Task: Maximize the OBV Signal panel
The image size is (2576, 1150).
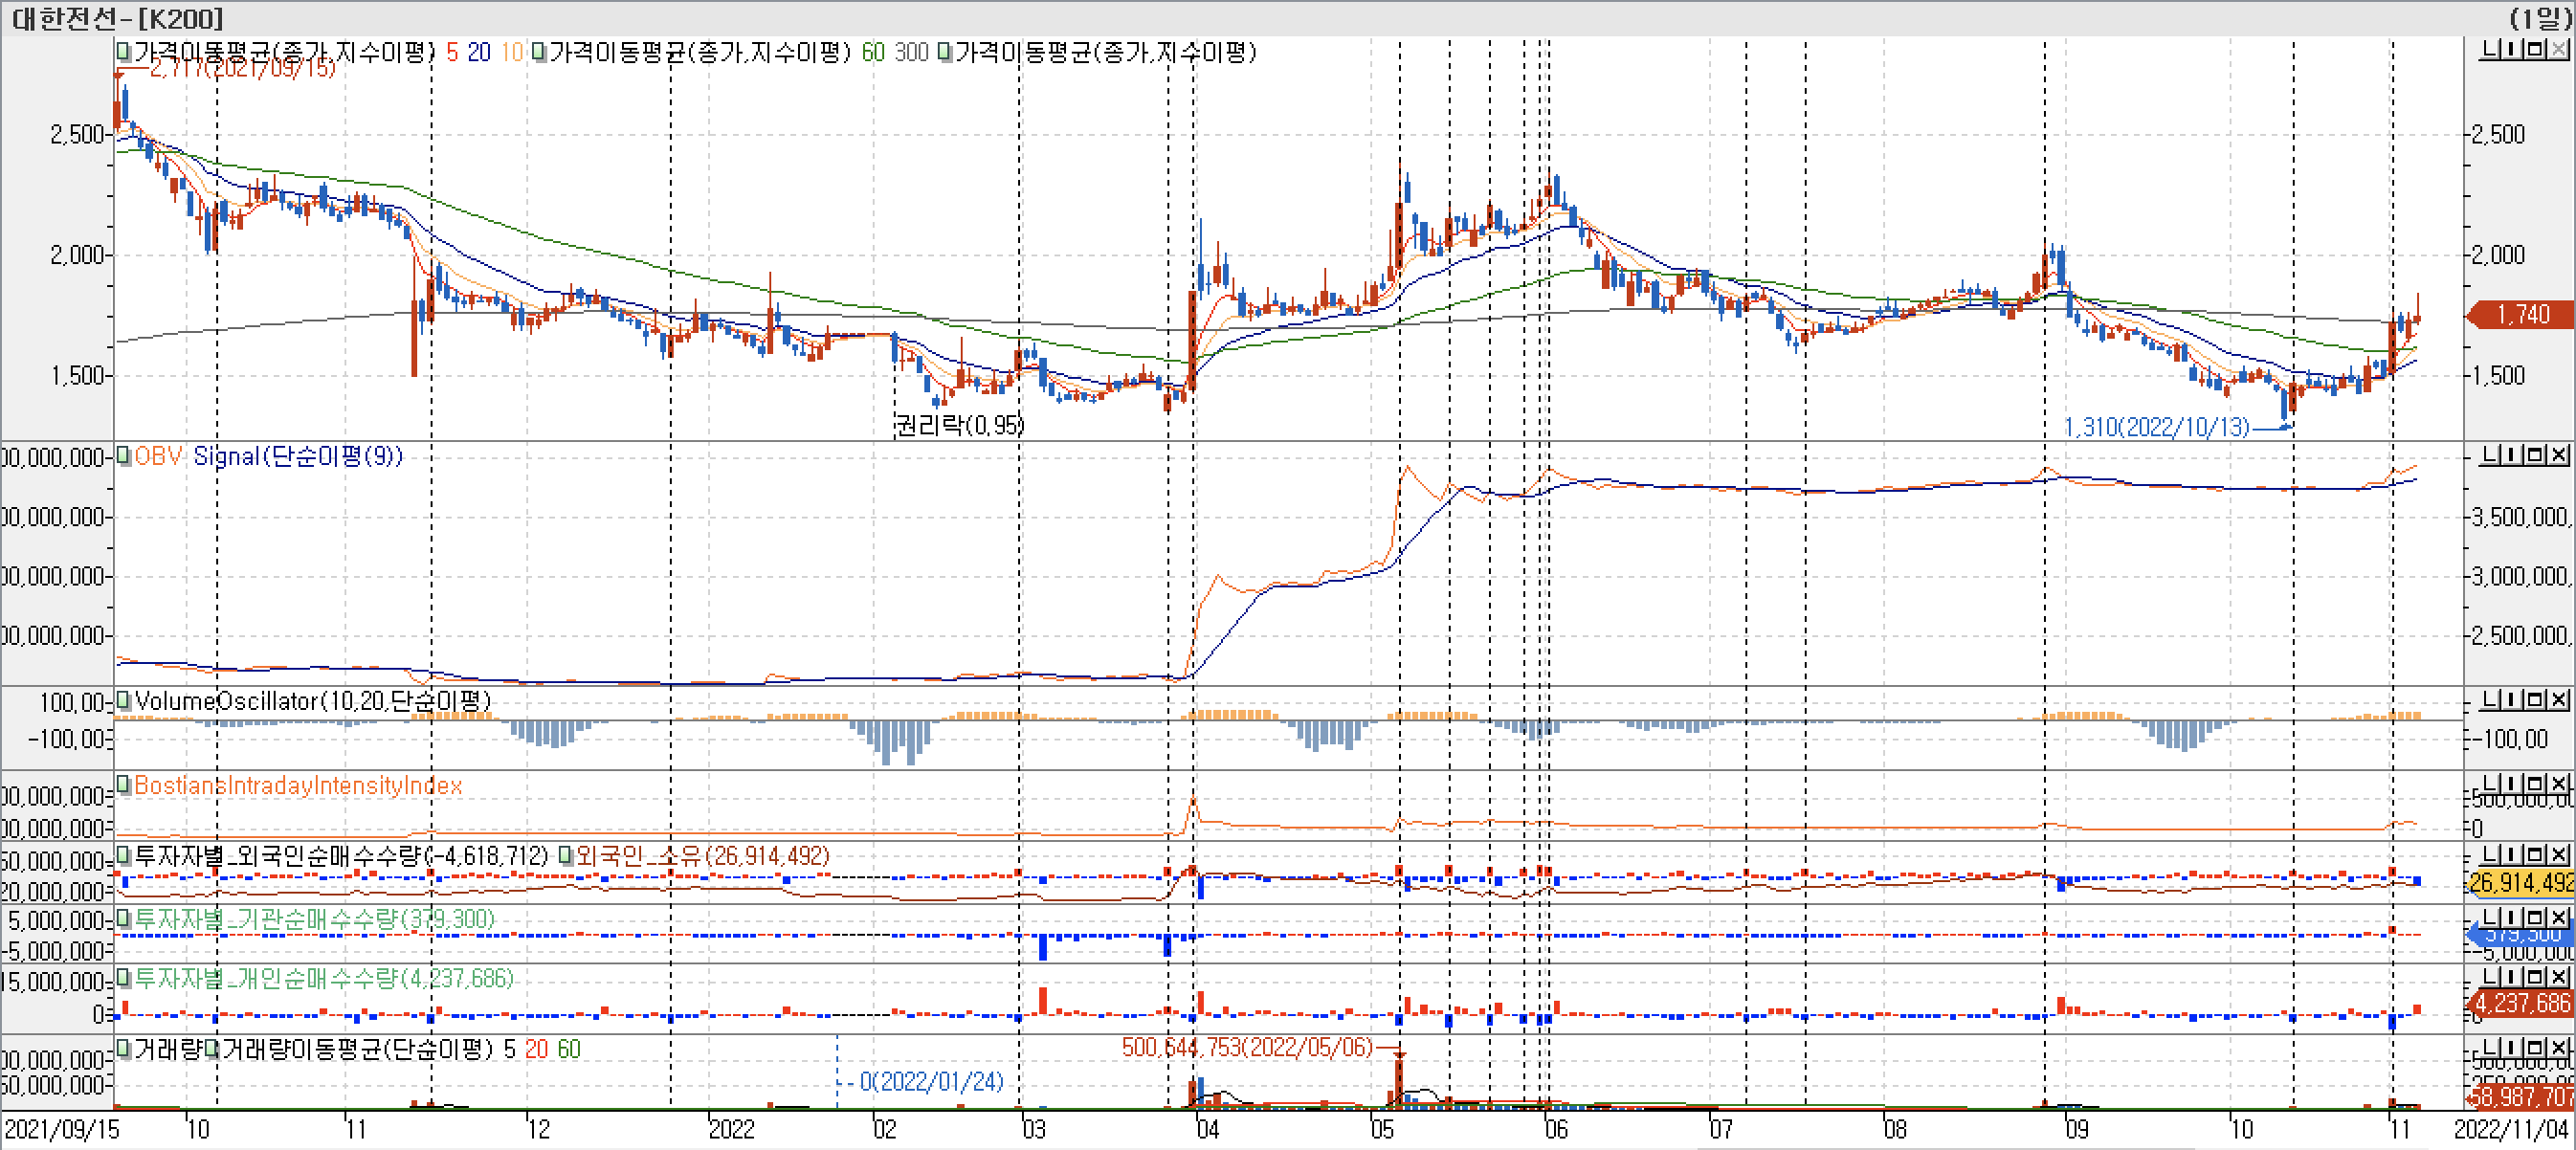Action: [x=2535, y=456]
